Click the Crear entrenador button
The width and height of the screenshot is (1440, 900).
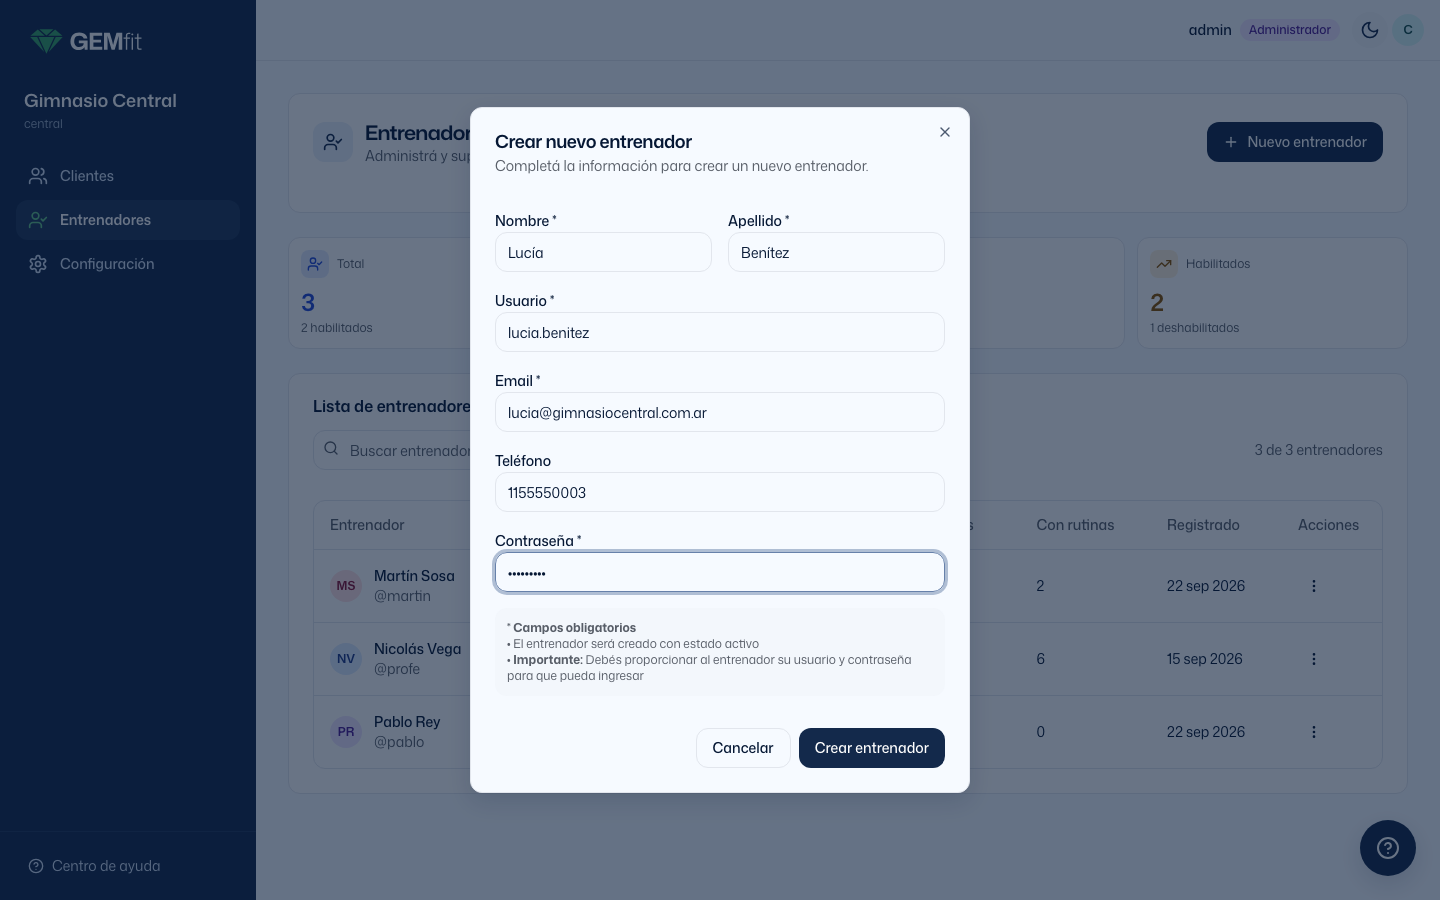pos(872,748)
